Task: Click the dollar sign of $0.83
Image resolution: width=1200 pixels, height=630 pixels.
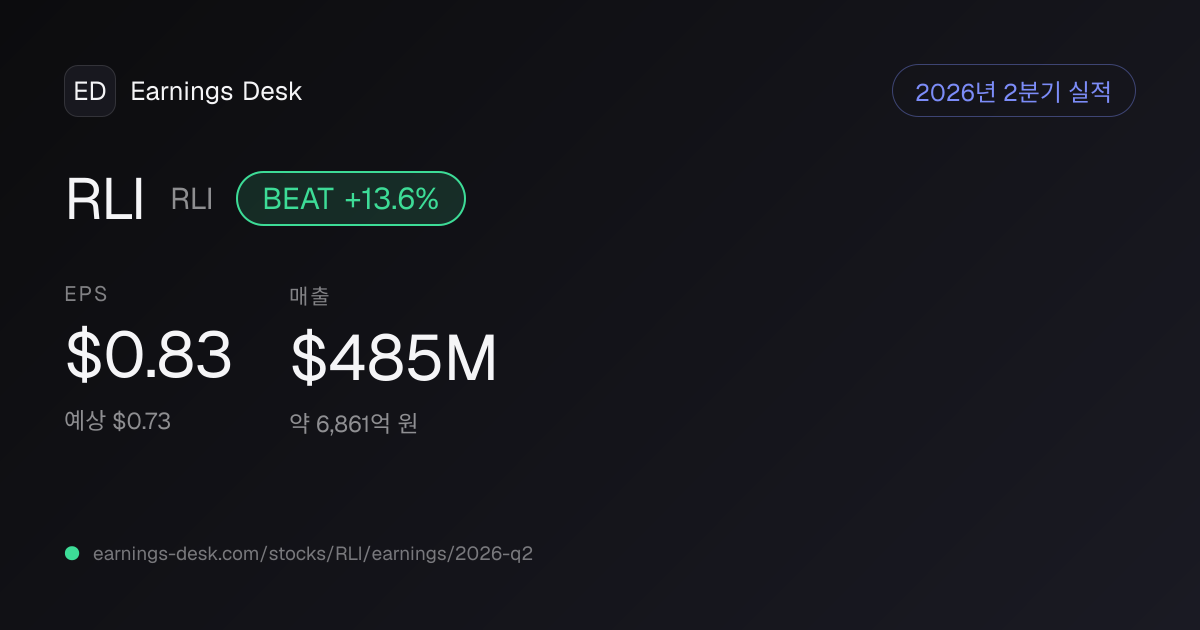Action: 82,356
